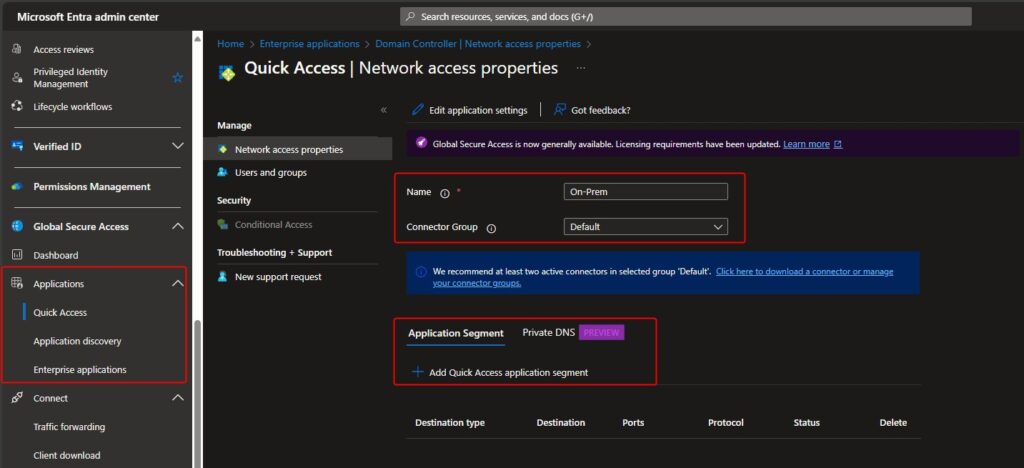Image resolution: width=1024 pixels, height=468 pixels.
Task: Click the Privileged Identity Management icon
Action: [18, 78]
